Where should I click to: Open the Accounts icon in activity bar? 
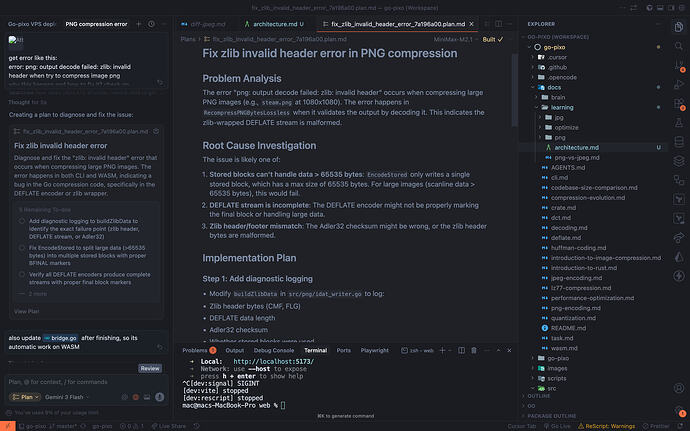(679, 388)
